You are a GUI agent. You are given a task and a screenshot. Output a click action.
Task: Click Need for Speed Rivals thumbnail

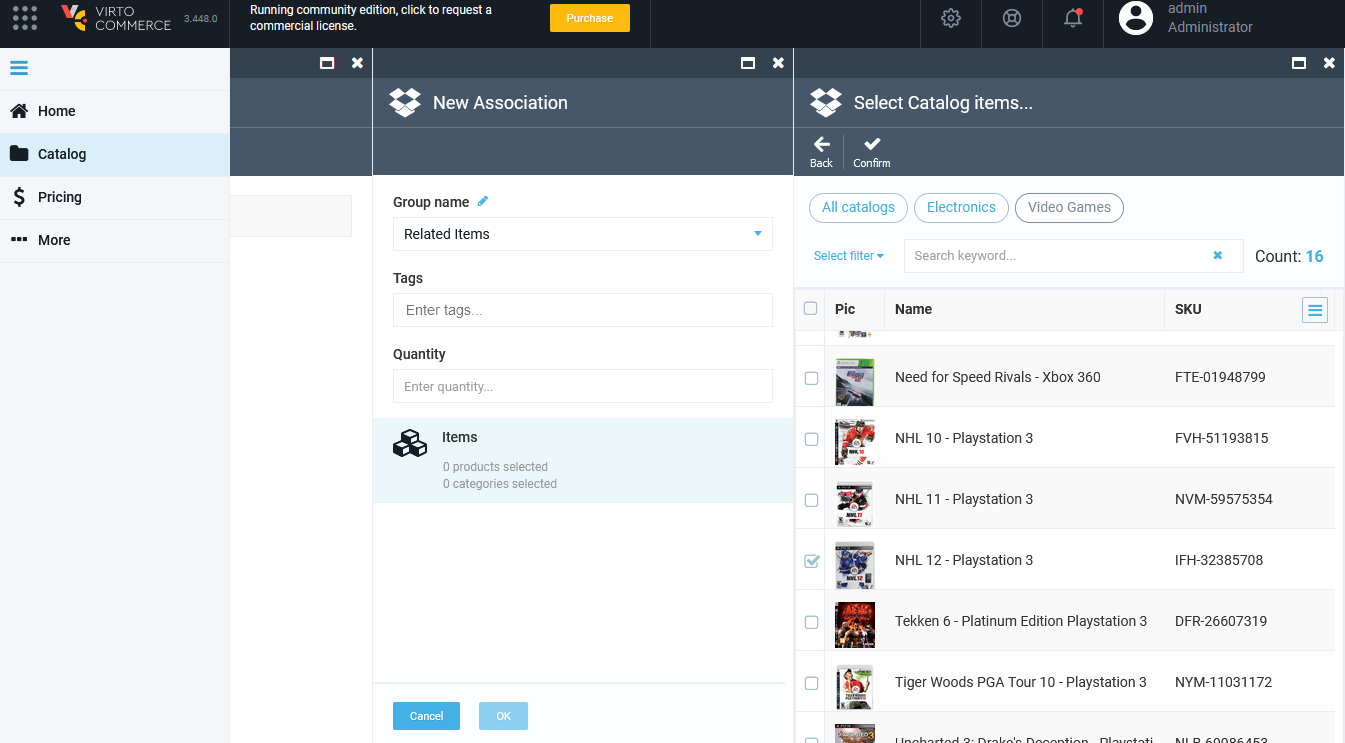pyautogui.click(x=855, y=381)
